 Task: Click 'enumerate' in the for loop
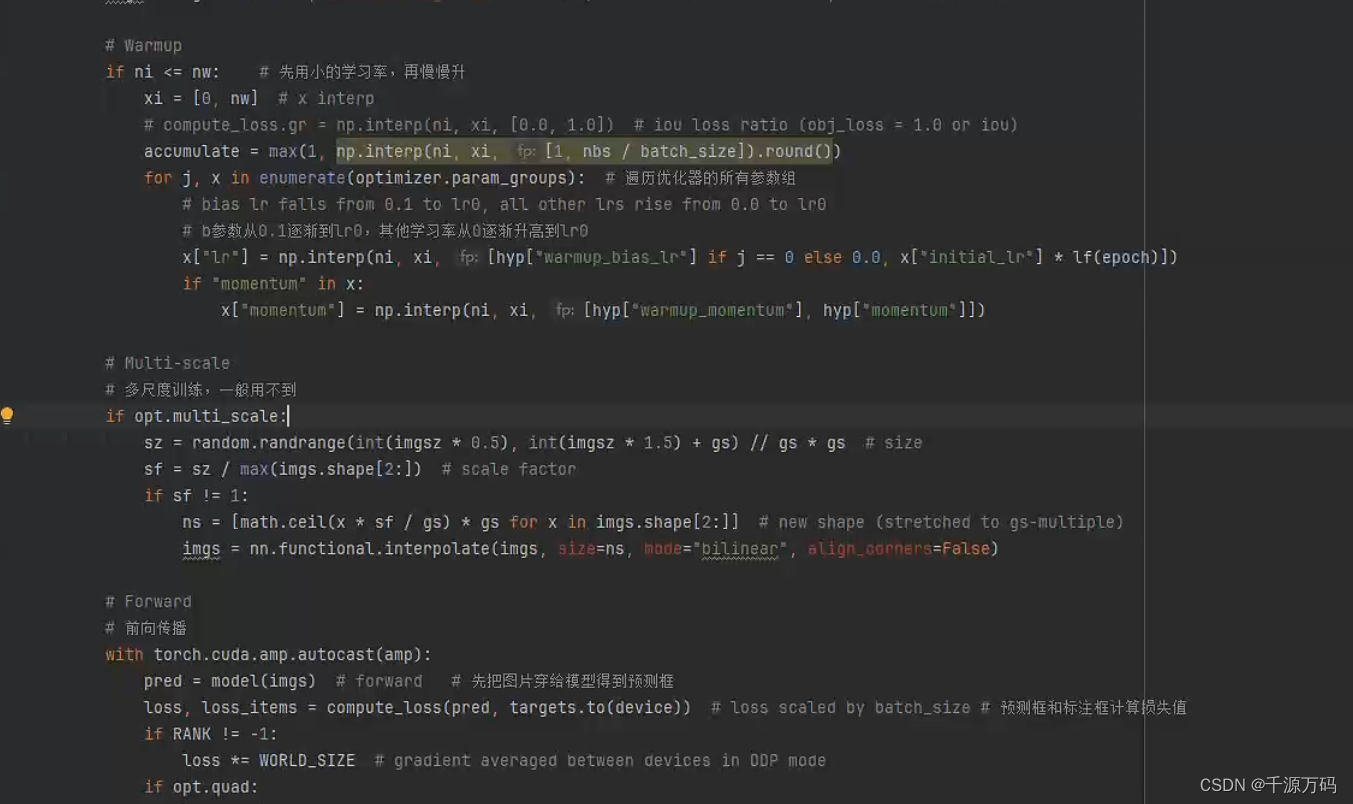click(x=302, y=178)
